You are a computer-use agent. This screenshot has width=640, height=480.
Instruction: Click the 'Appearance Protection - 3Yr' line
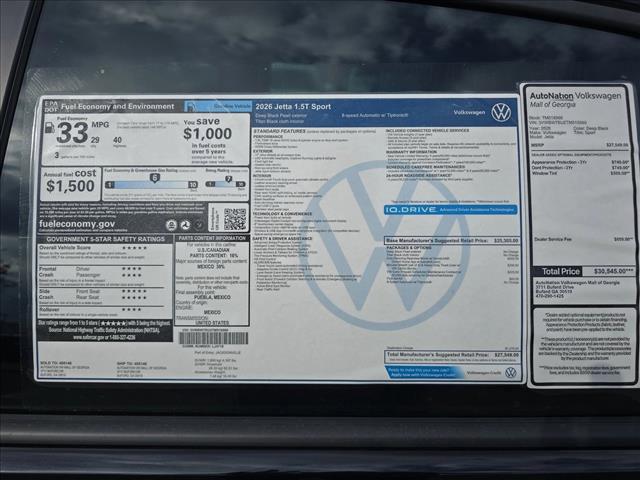click(580, 162)
